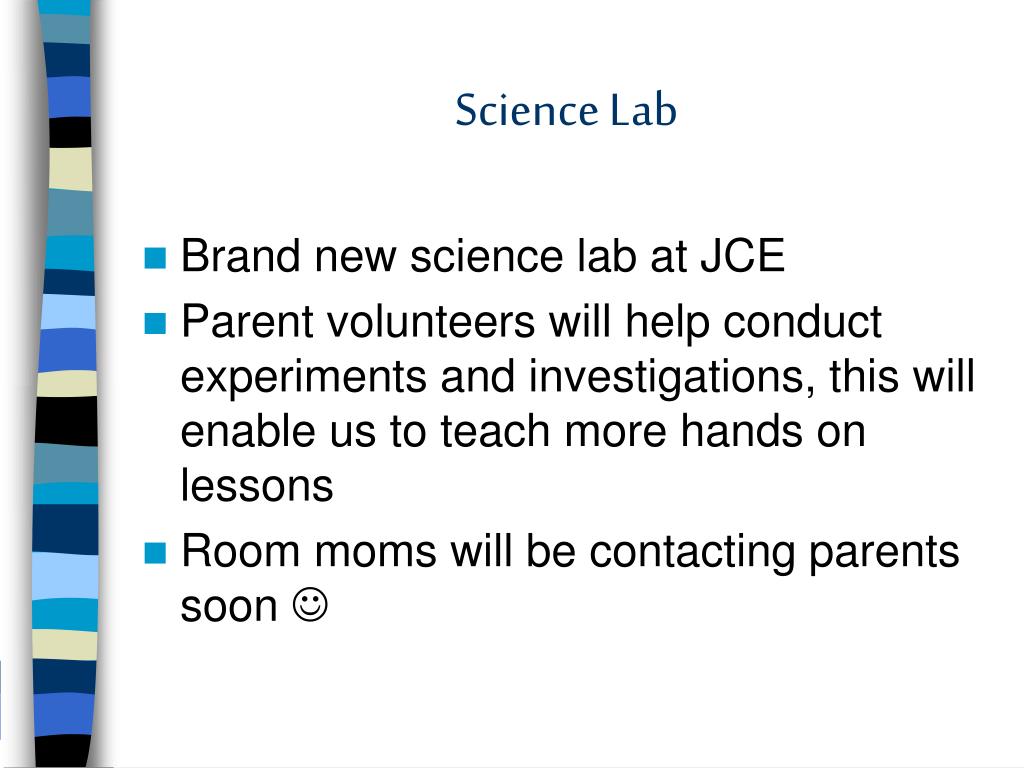Select the text Brand new science lab

[x=409, y=255]
